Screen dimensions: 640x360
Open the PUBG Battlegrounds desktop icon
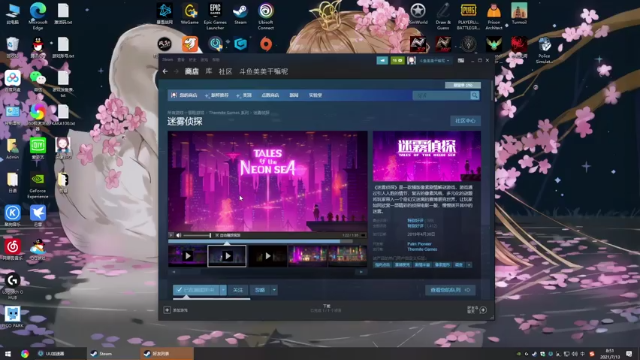[x=468, y=16]
